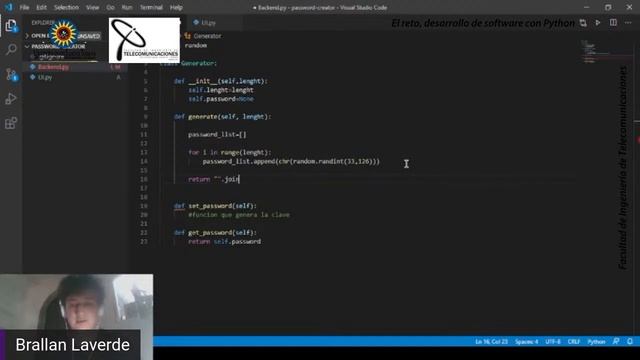Viewport: 640px width, 360px height.
Task: Click the 'def get_password(self):' line
Action: [215, 233]
